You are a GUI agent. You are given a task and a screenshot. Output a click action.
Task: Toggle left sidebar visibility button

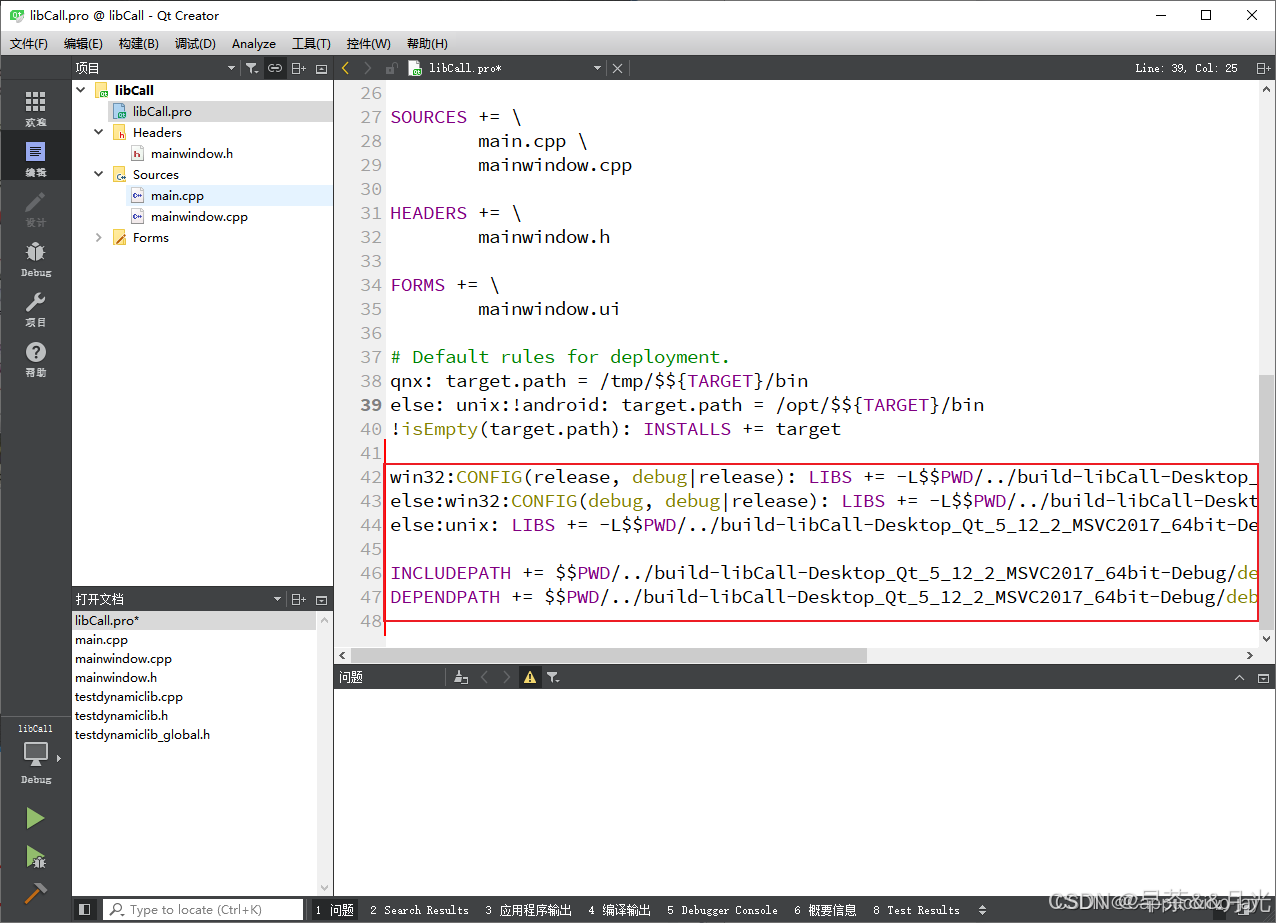click(85, 909)
